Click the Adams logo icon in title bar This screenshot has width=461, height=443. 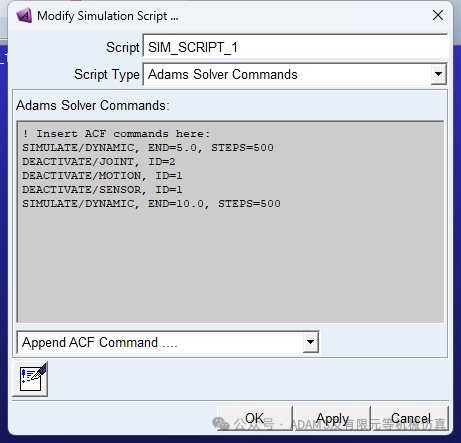pyautogui.click(x=24, y=15)
